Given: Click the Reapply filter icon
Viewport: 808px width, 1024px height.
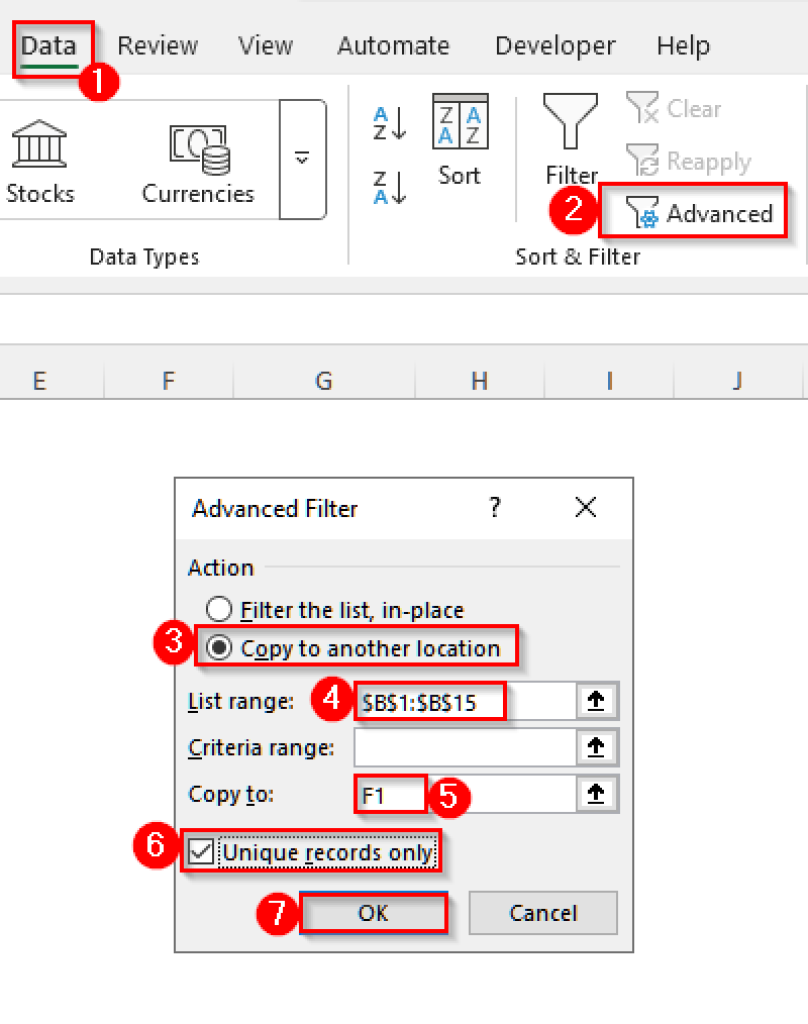Looking at the screenshot, I should coord(700,161).
